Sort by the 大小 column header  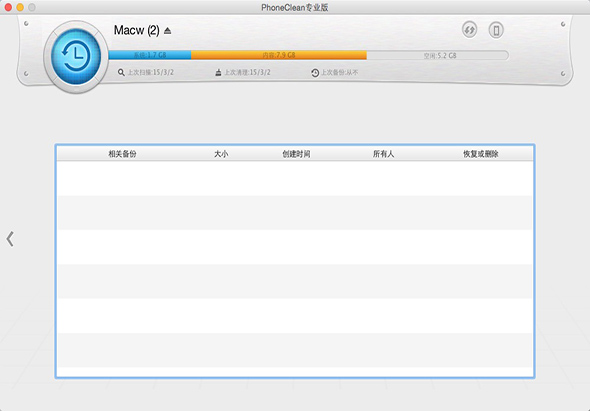(221, 154)
